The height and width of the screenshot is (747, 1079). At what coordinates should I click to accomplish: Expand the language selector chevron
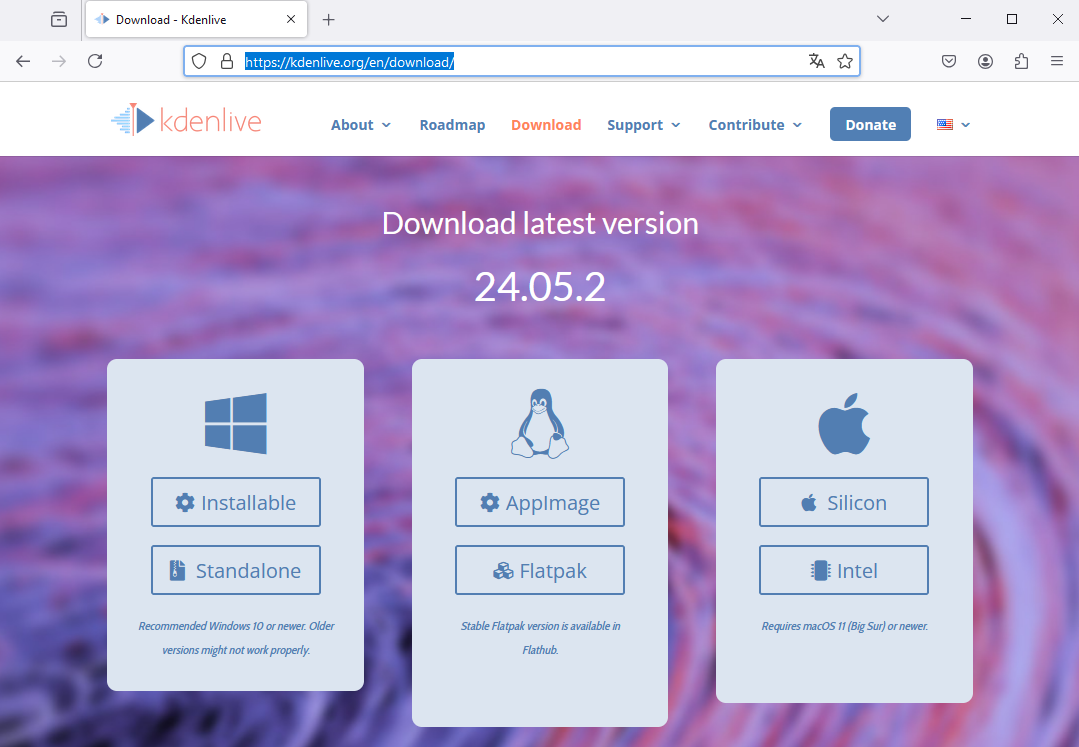point(965,124)
